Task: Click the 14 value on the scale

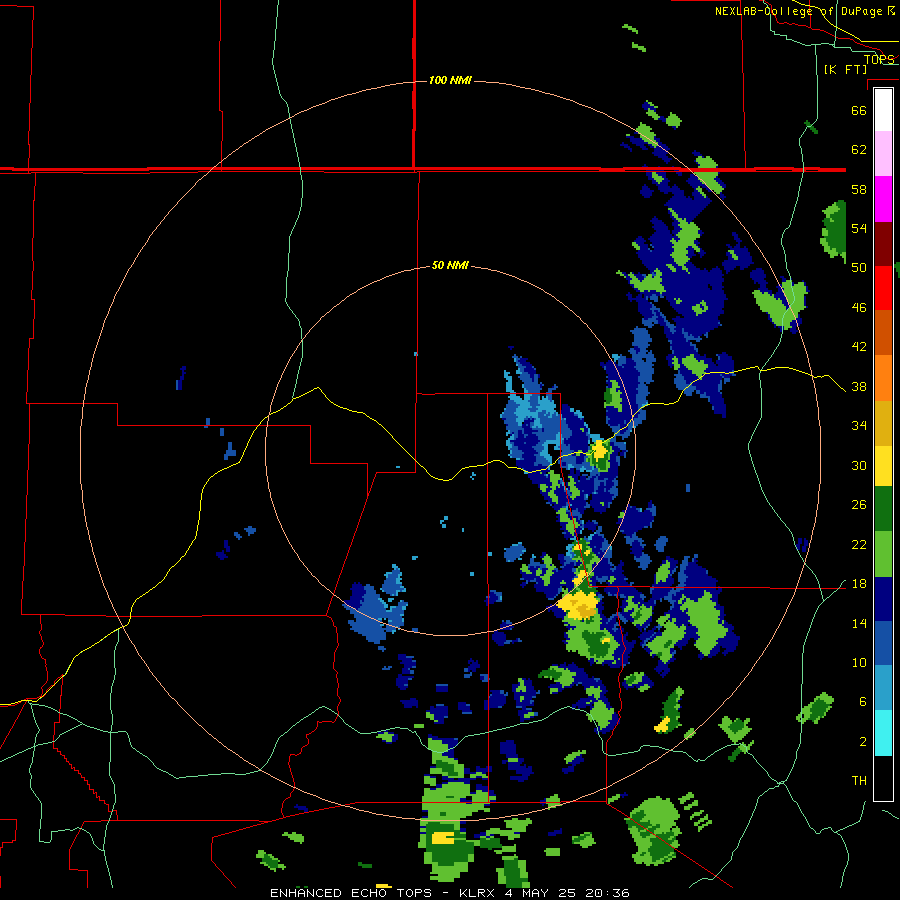Action: click(x=859, y=623)
